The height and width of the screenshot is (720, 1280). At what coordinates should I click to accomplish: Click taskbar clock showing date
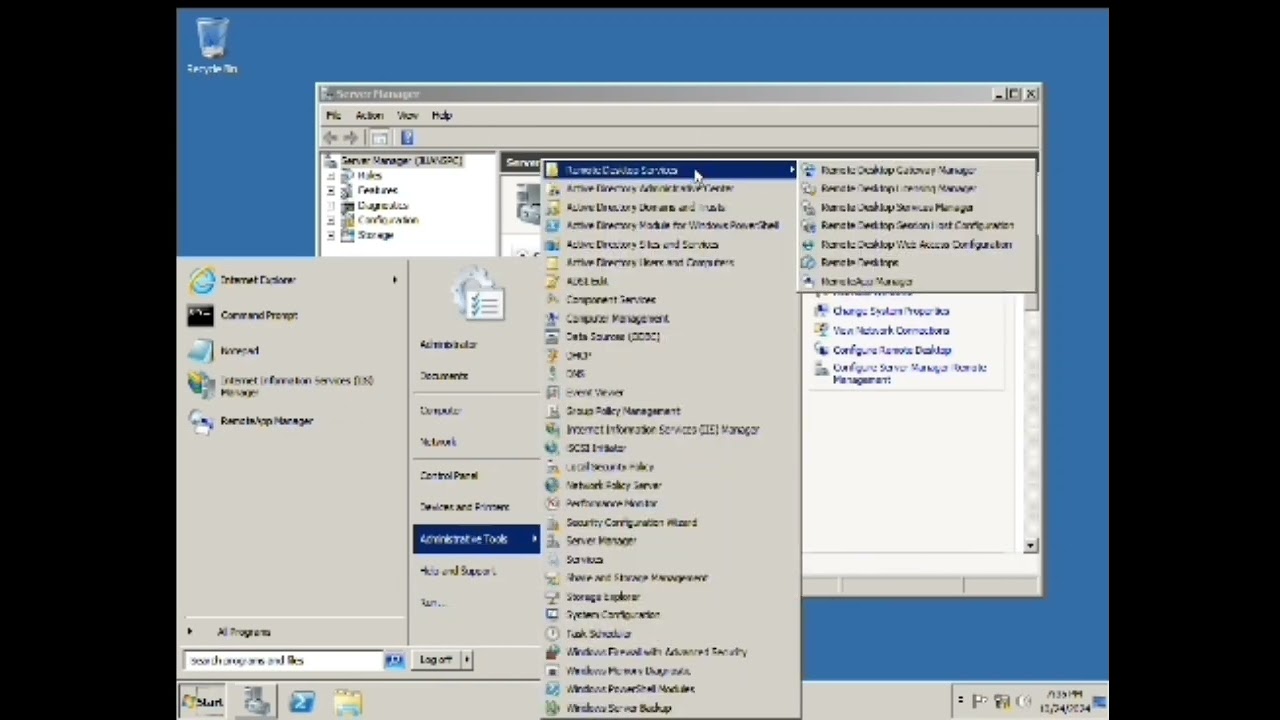click(1063, 701)
